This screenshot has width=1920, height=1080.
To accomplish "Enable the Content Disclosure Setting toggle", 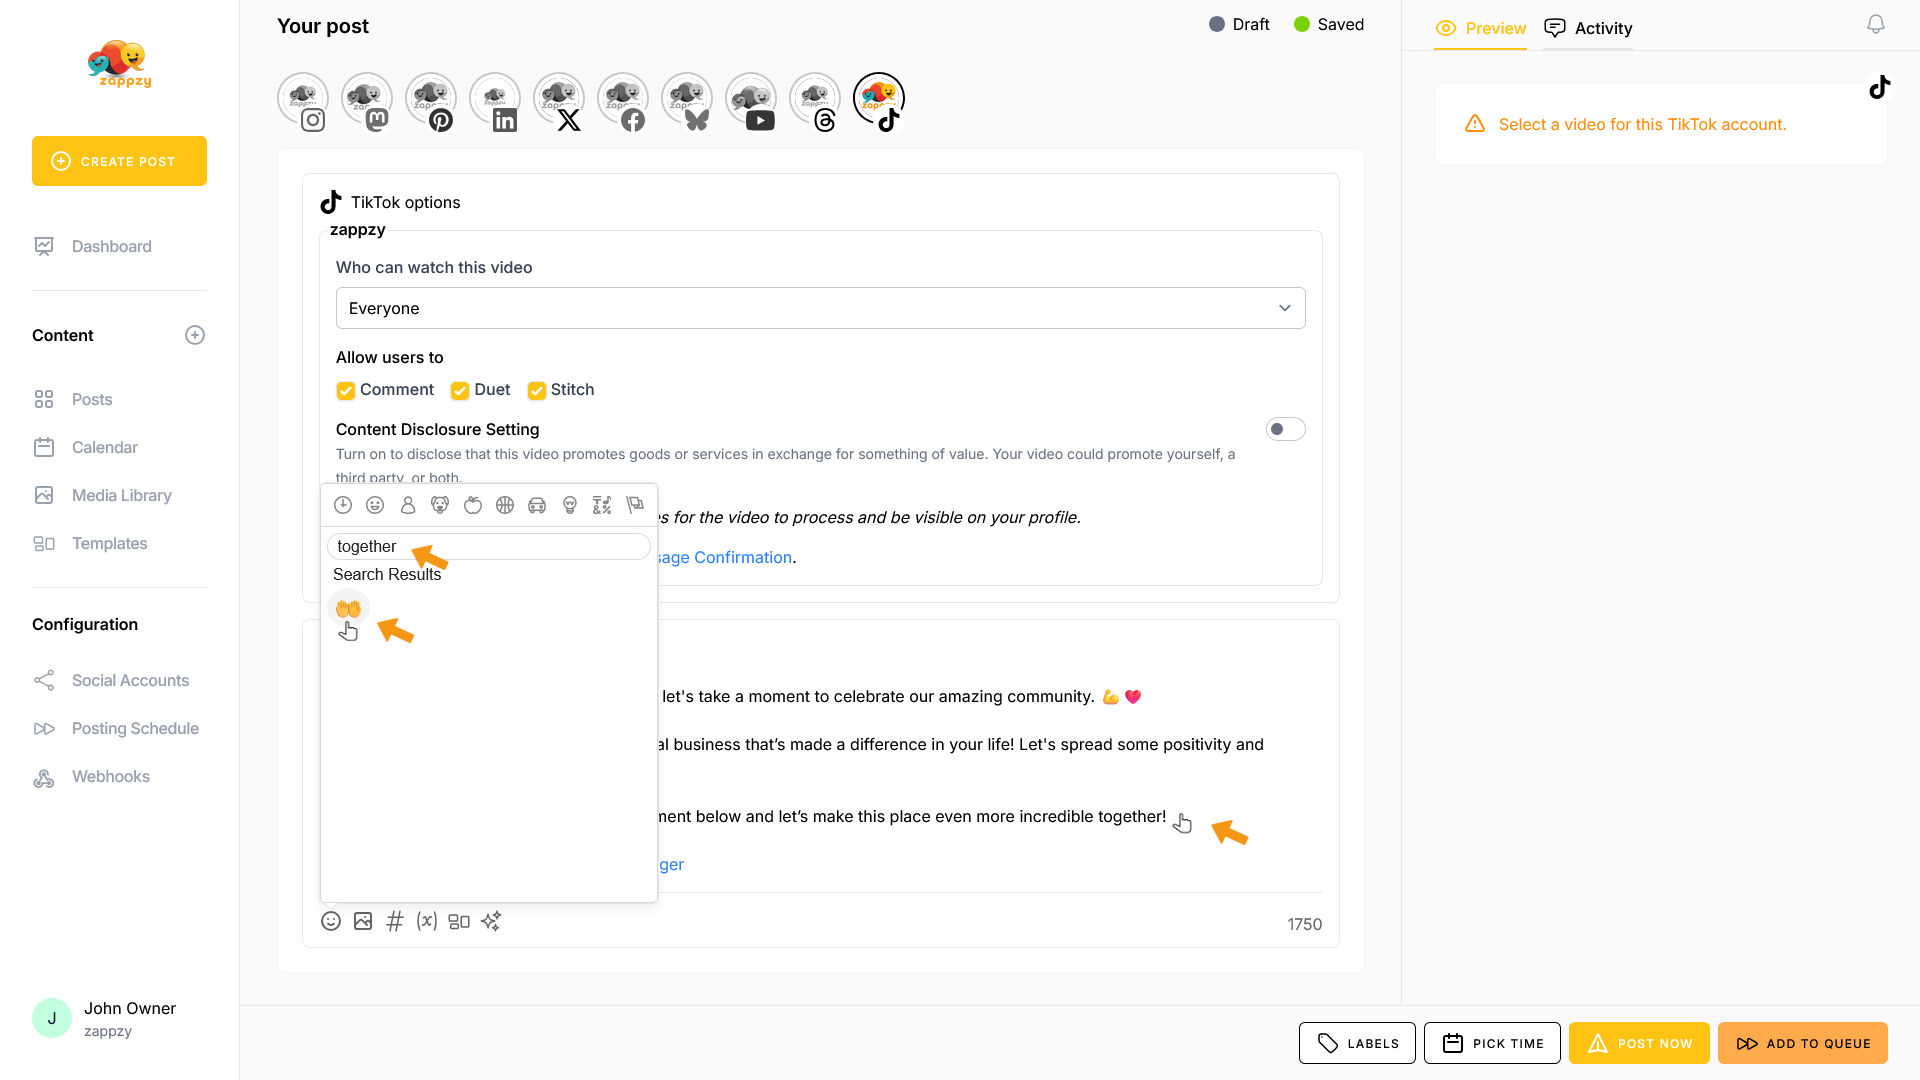I will [x=1285, y=429].
